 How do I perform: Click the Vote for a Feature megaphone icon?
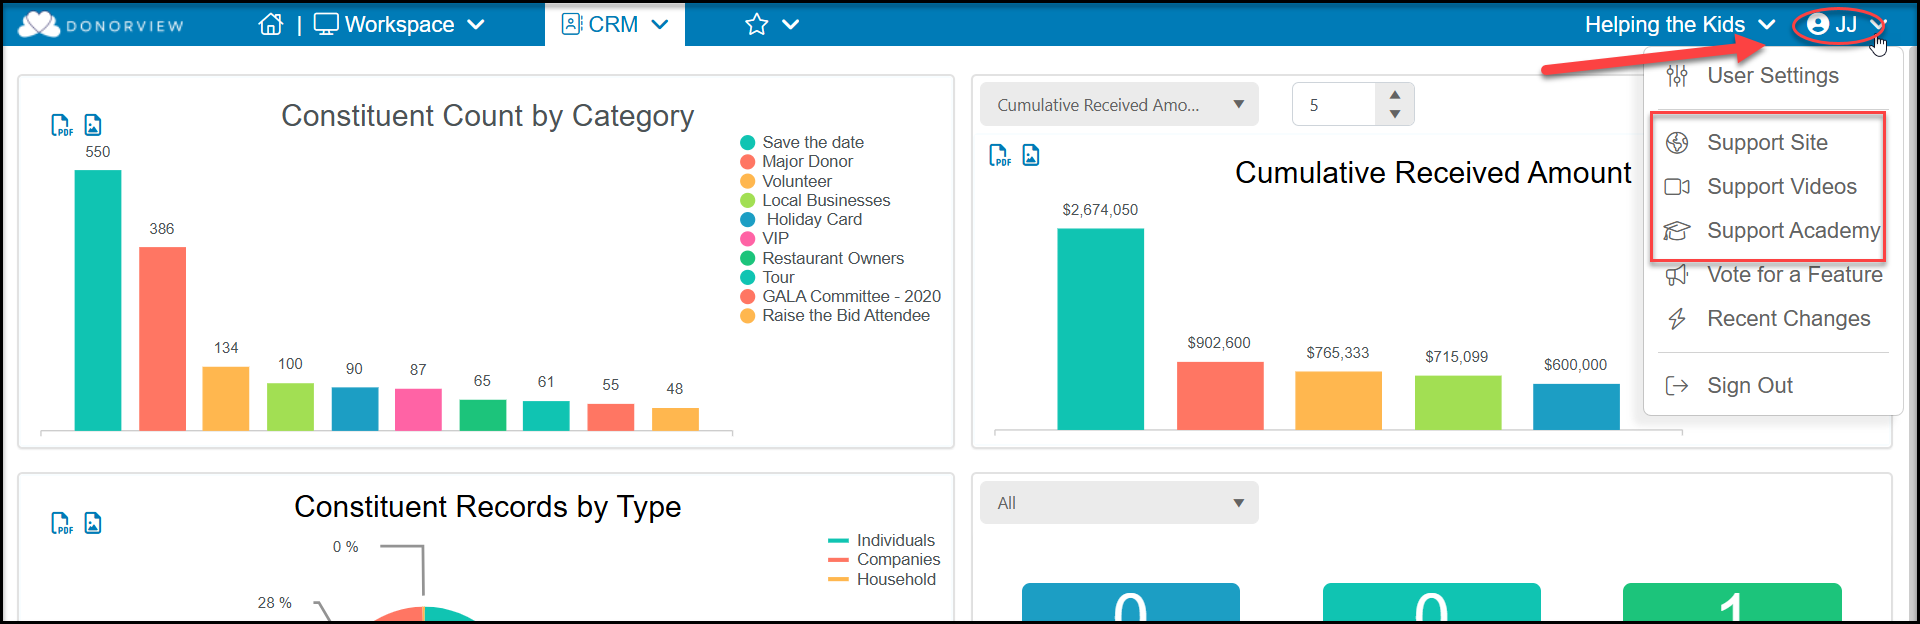[x=1677, y=275]
